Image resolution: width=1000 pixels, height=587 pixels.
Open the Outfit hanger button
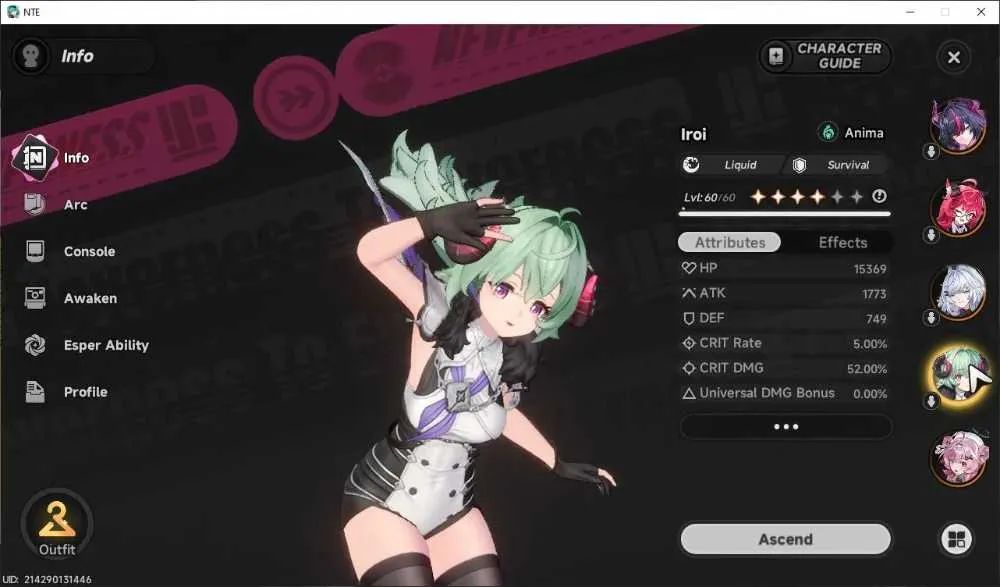coord(57,525)
